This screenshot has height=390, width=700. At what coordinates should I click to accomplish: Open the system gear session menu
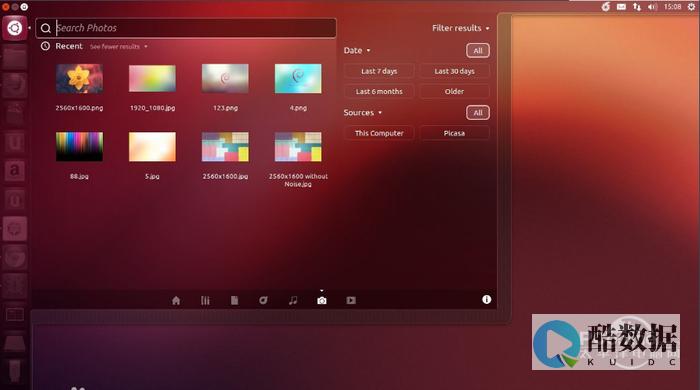(x=691, y=7)
